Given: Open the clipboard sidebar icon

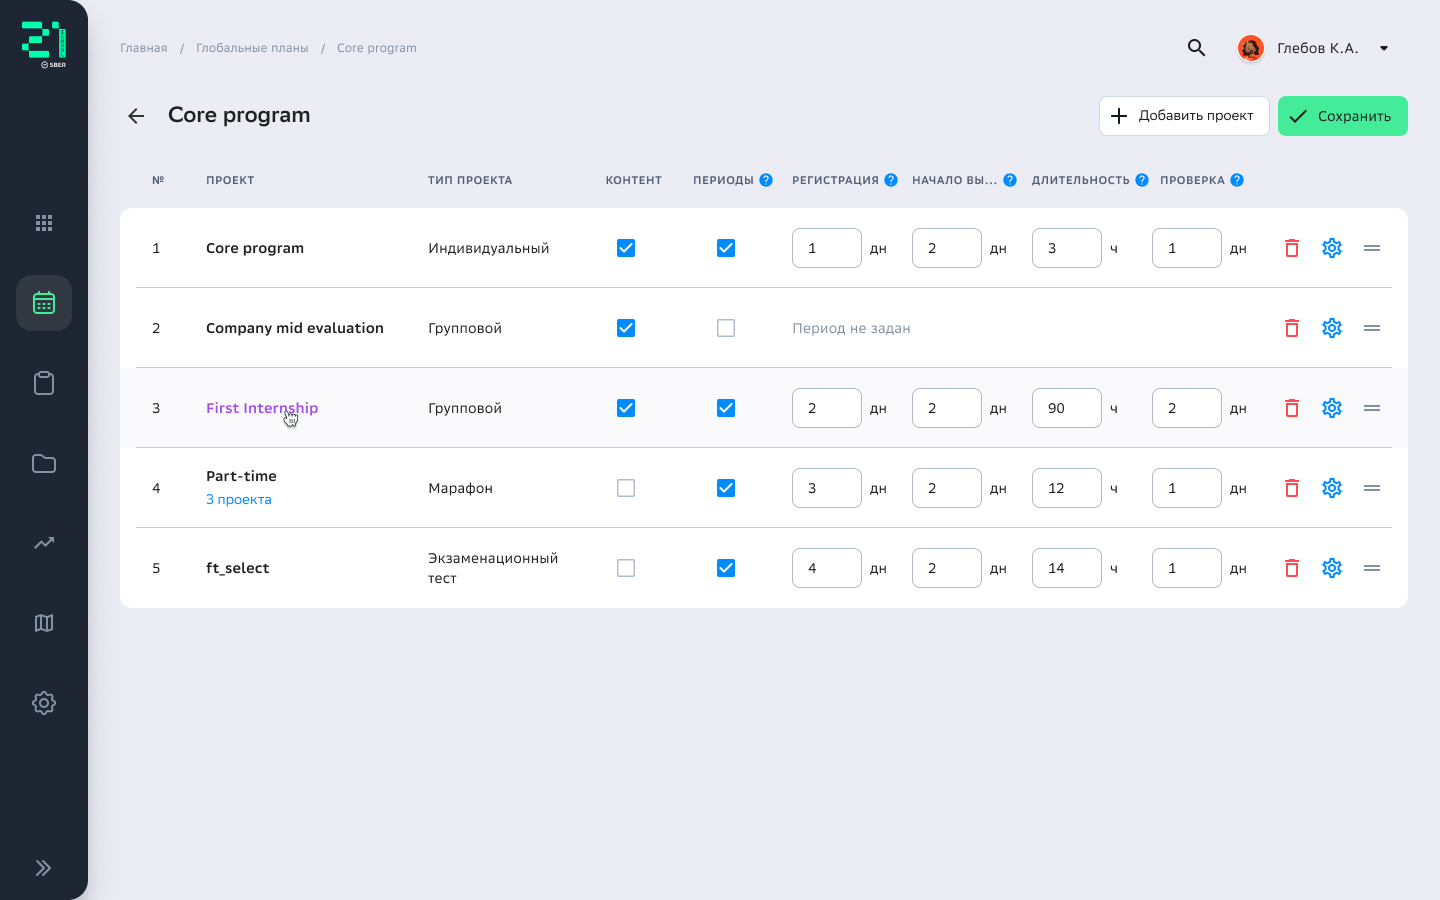Looking at the screenshot, I should click(x=44, y=383).
